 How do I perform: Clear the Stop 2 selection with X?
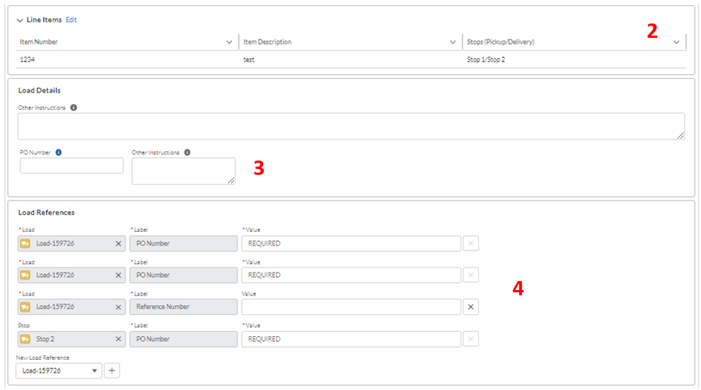pos(118,339)
